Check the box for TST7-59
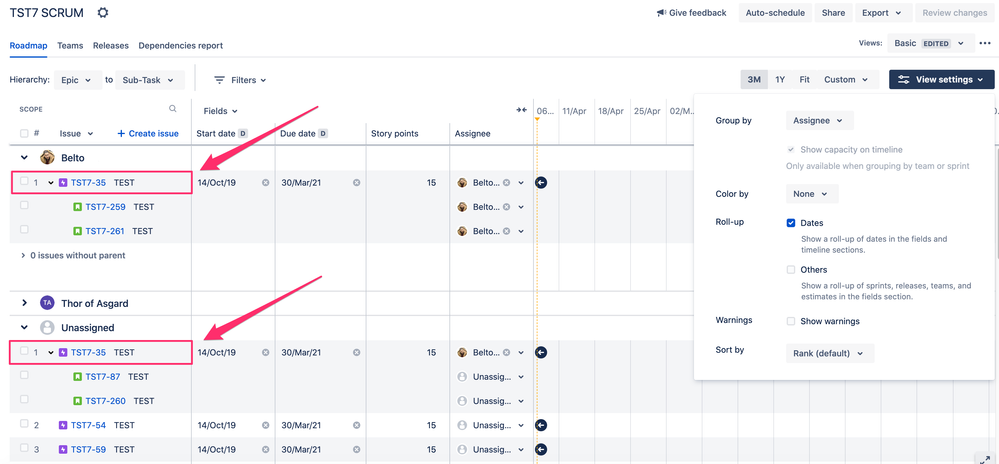The image size is (999, 464). click(x=24, y=448)
